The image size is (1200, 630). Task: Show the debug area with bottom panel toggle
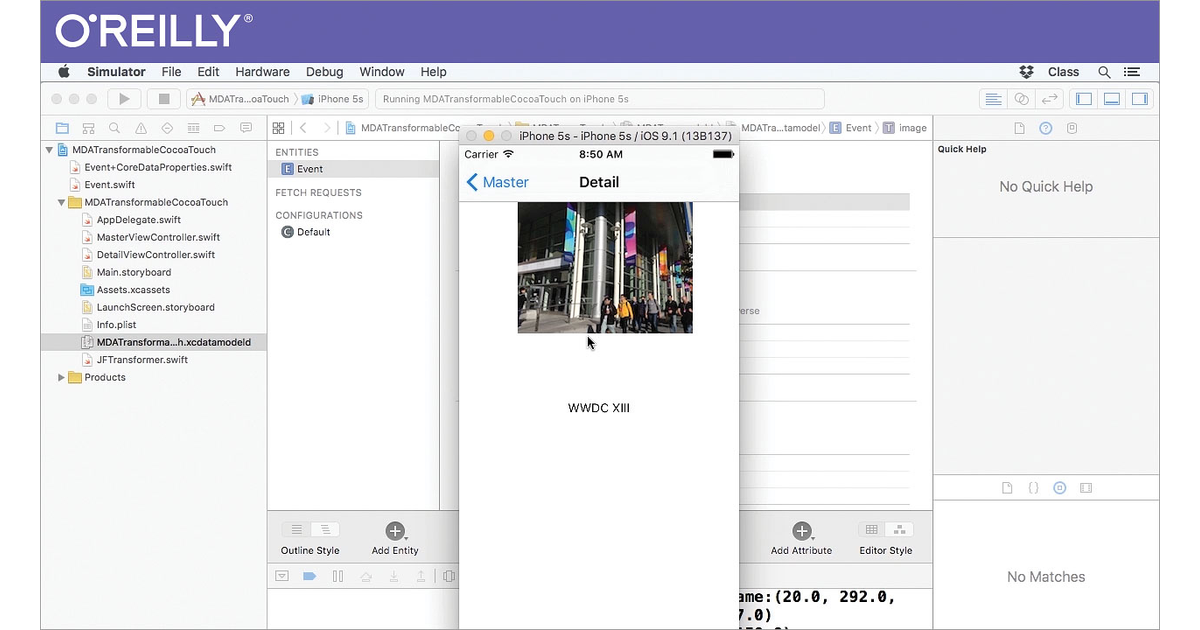(x=1112, y=98)
